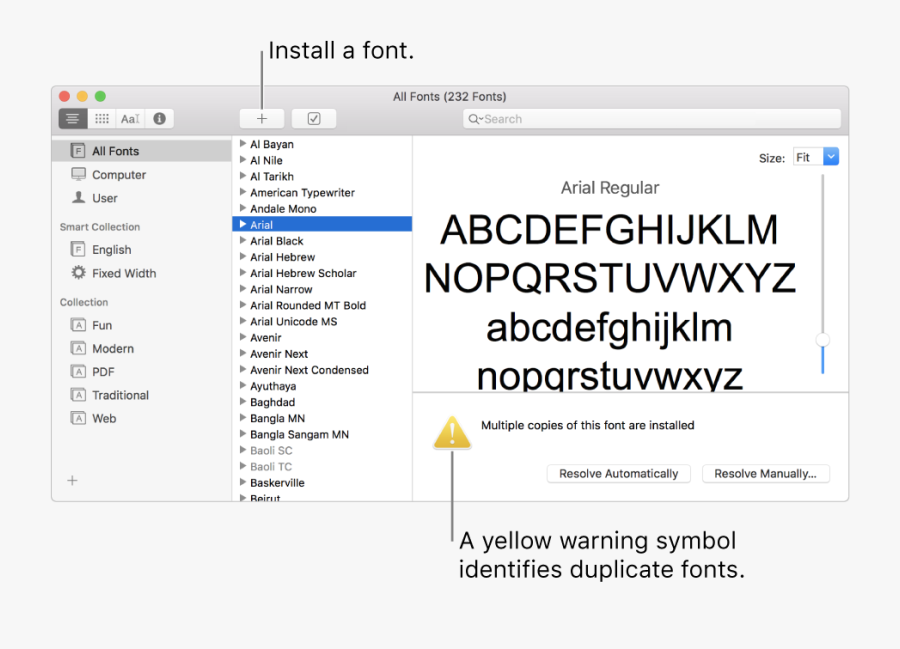Open the Size dropdown showing Fit
This screenshot has width=900, height=649.
coord(816,157)
